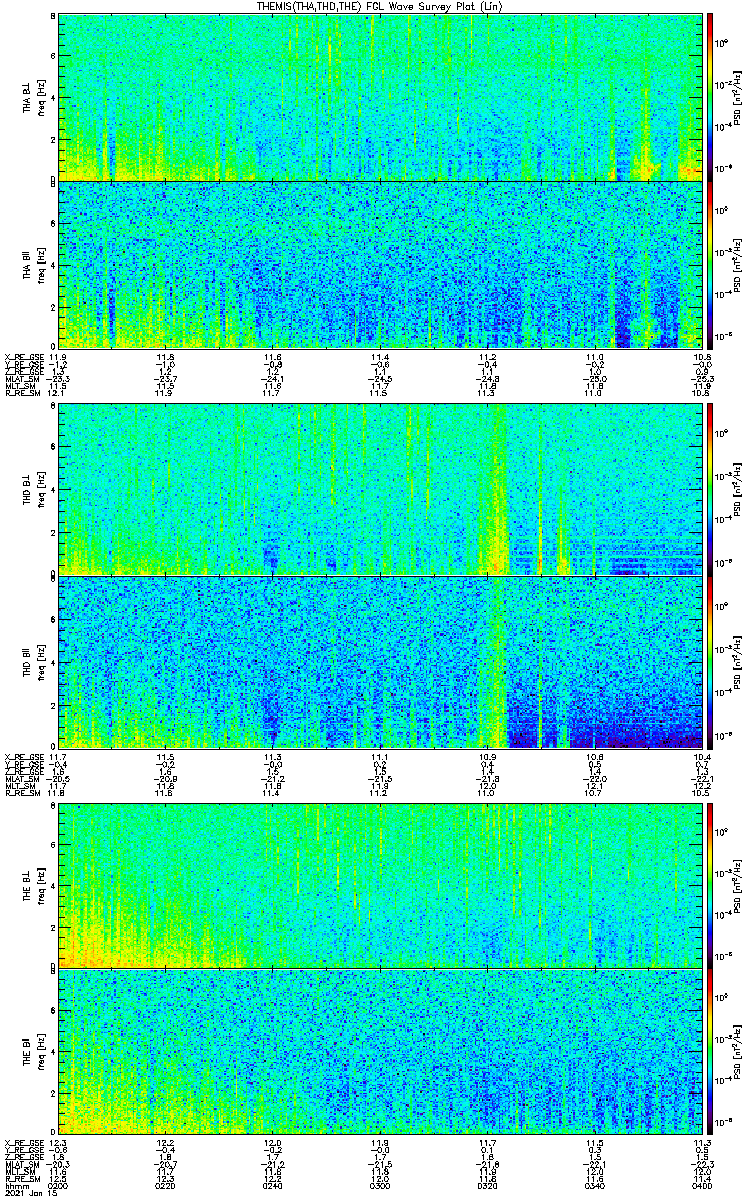Click inside the THA B-parallel spectrogram panel
The height and width of the screenshot is (1200, 750).
(380, 263)
